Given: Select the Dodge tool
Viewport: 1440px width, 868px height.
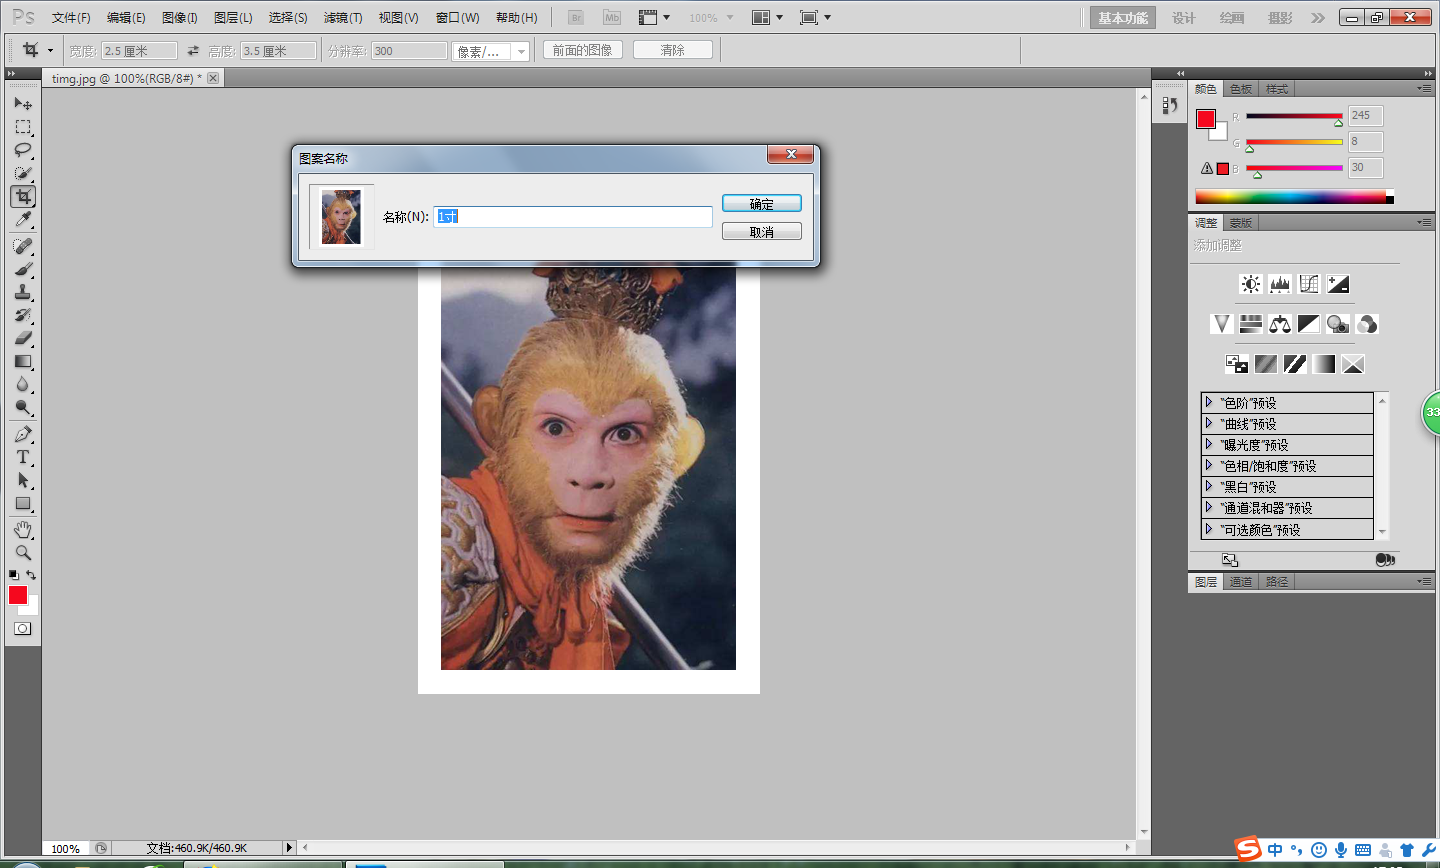Looking at the screenshot, I should pos(23,407).
